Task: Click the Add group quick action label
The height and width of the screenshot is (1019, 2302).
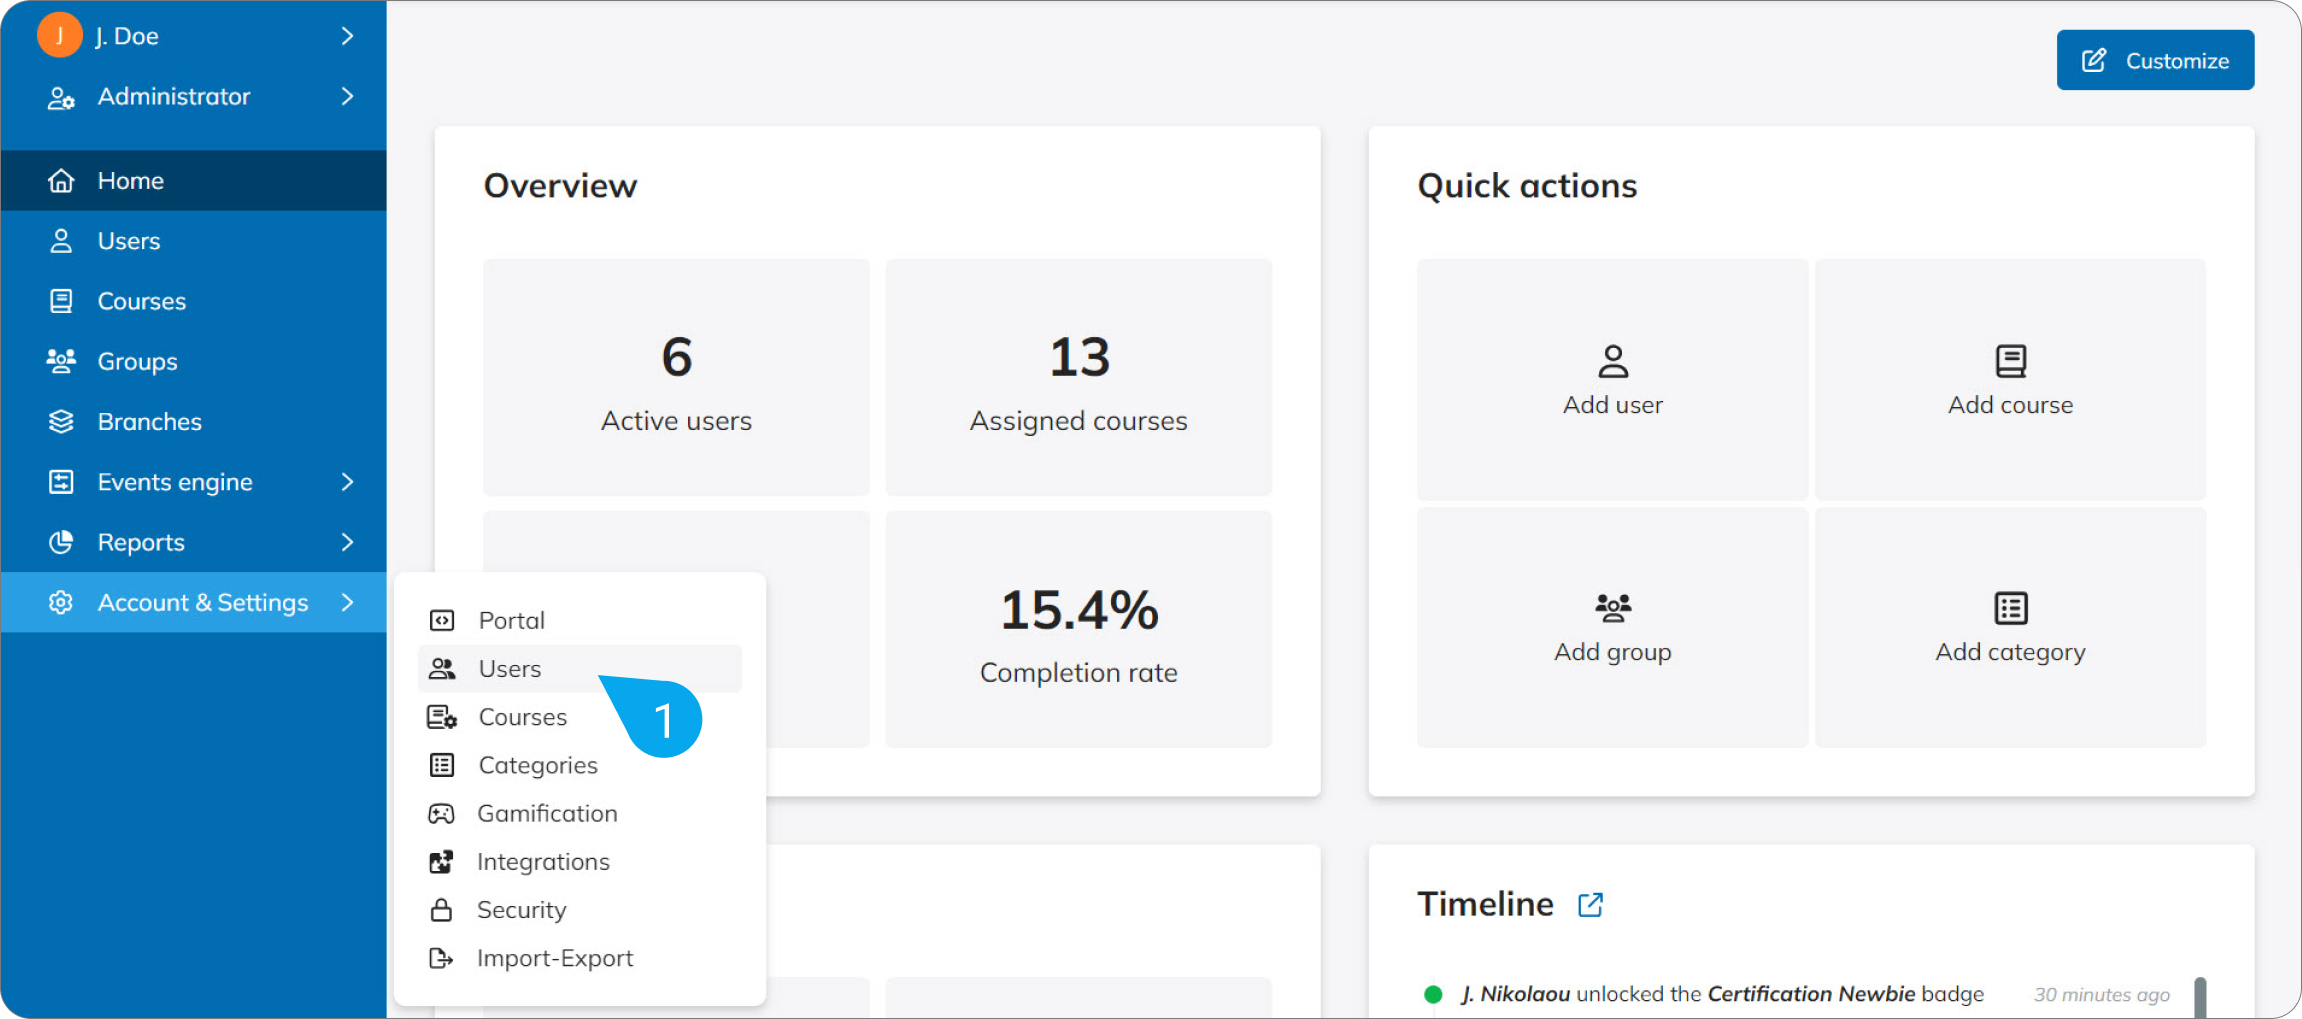Action: pyautogui.click(x=1613, y=652)
